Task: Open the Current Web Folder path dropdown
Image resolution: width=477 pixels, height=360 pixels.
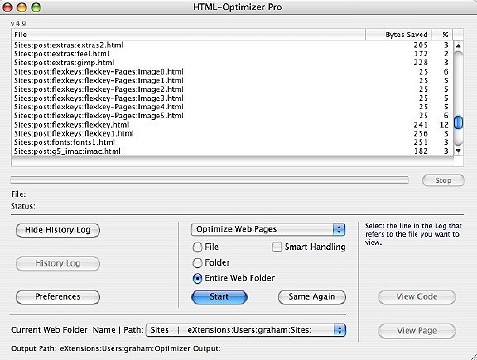Action: point(246,330)
